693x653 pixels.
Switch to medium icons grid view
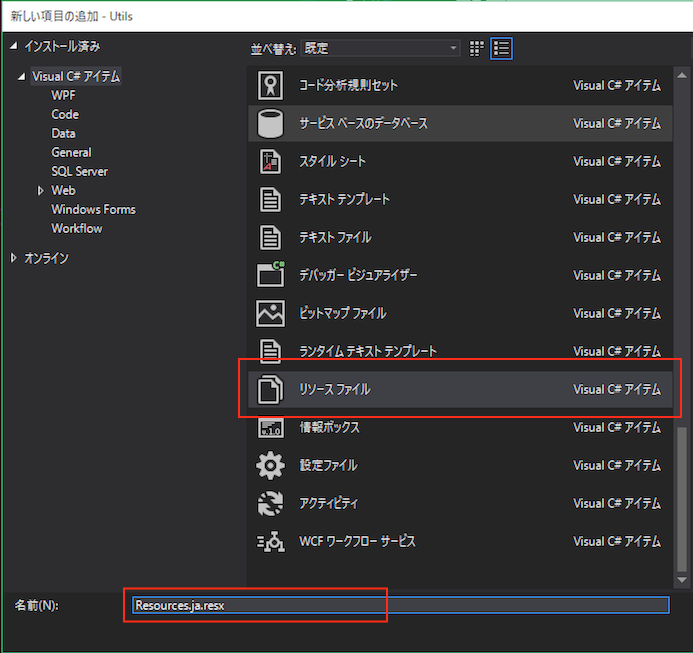[476, 48]
